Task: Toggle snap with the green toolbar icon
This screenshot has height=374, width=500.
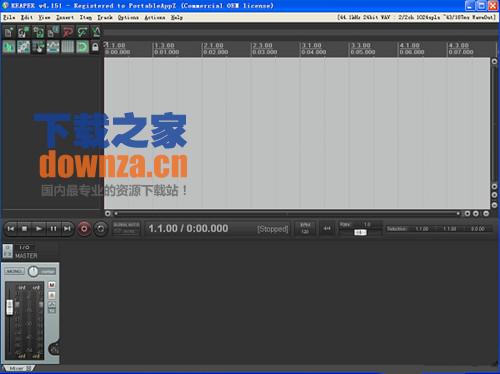Action: click(82, 47)
